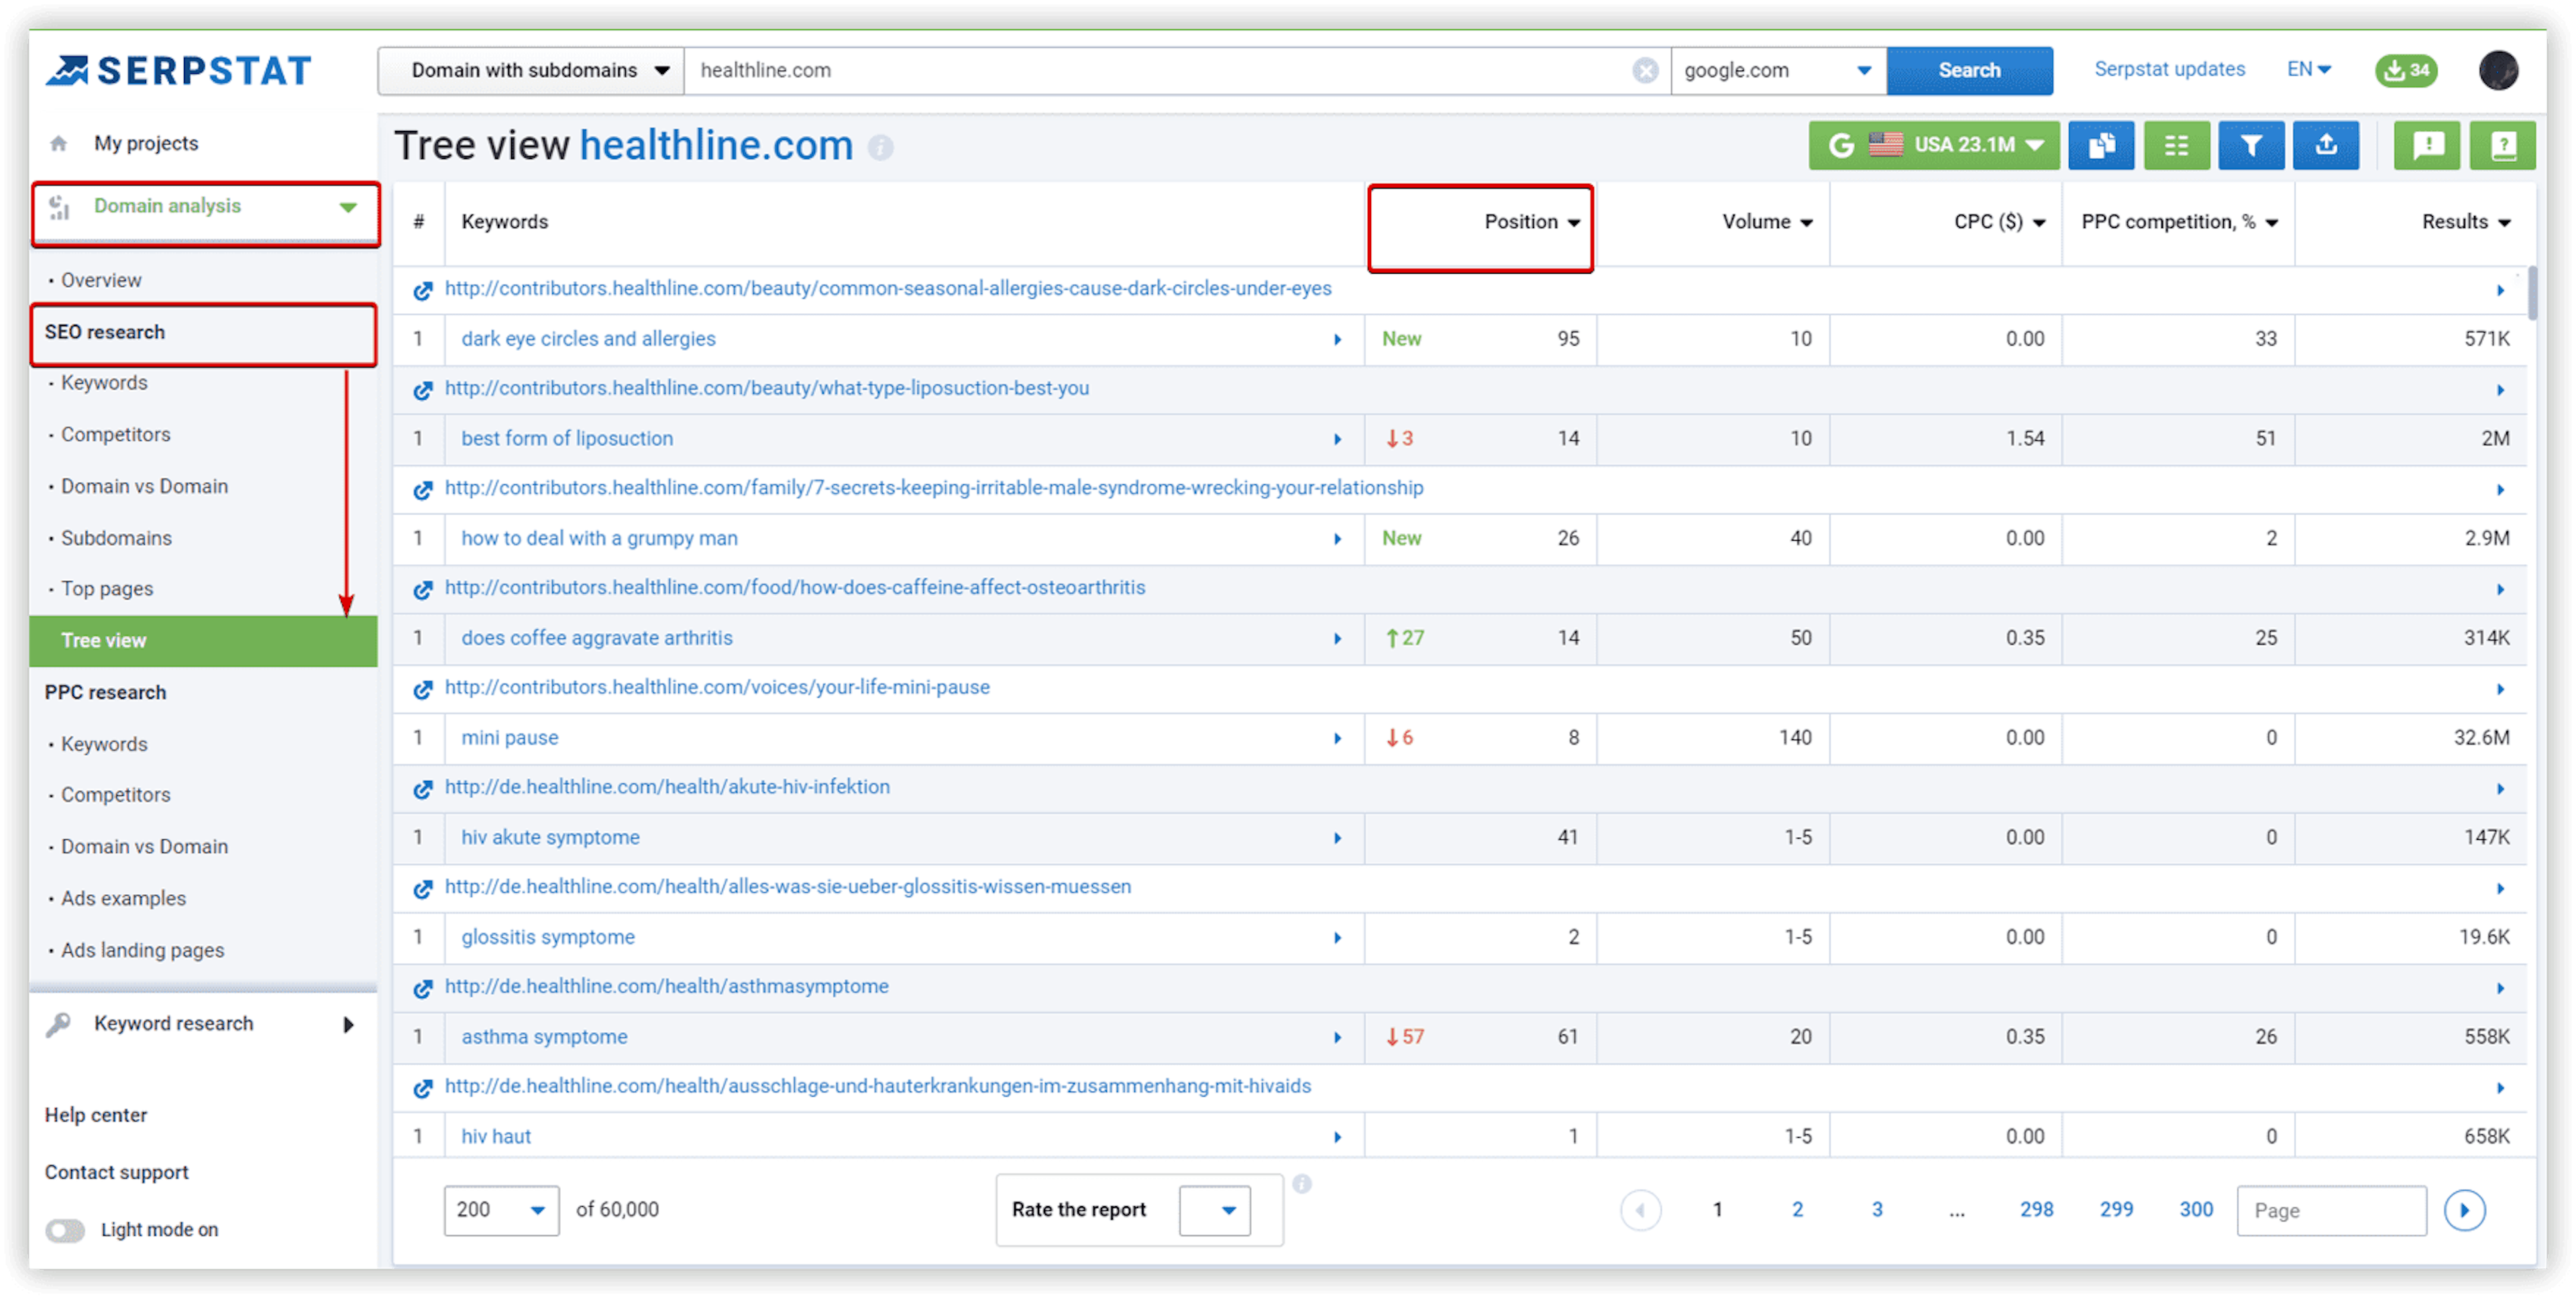Sort by the Results column header

pyautogui.click(x=2465, y=222)
